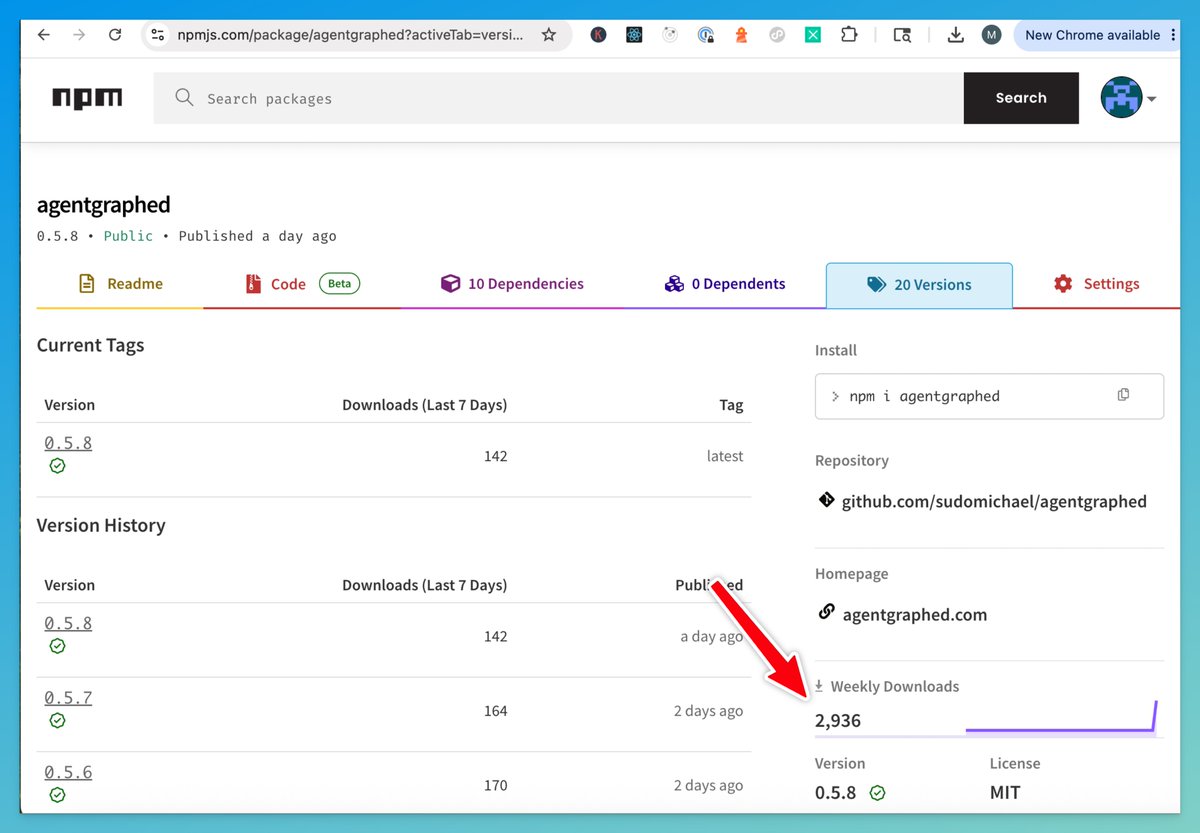This screenshot has height=833, width=1200.
Task: Open the tab search icon in toolbar
Action: (x=902, y=35)
